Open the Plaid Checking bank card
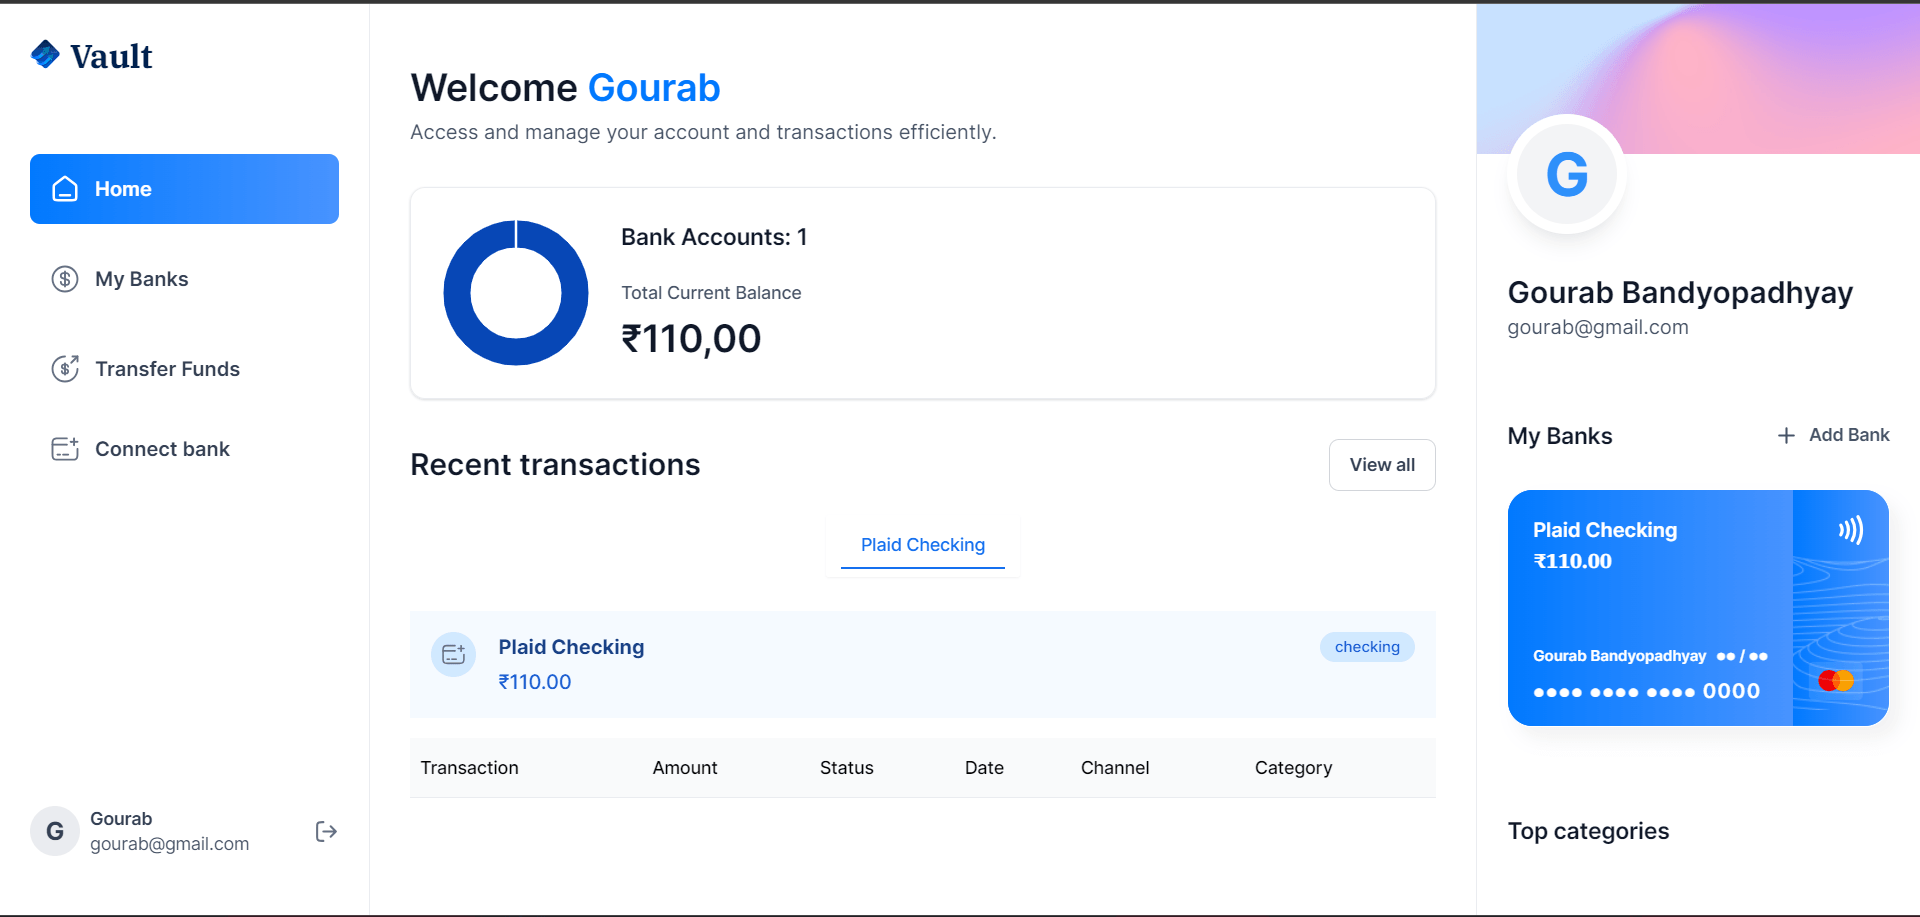The image size is (1920, 917). [1698, 608]
